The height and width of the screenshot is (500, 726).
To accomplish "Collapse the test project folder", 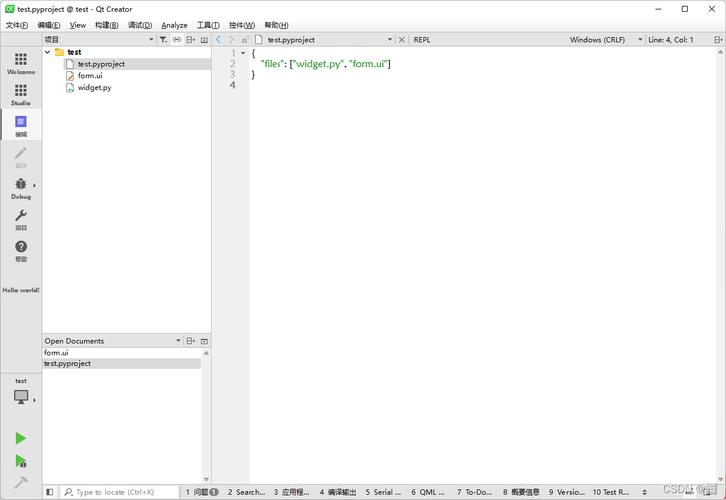I will point(48,52).
